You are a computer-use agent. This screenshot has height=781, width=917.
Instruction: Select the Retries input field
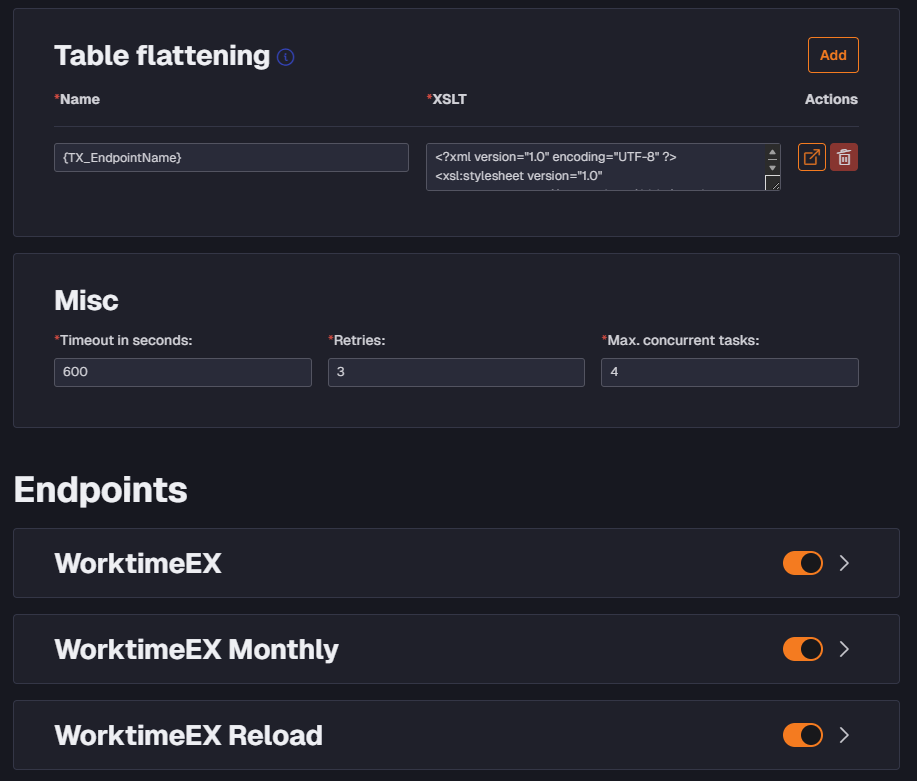[456, 372]
